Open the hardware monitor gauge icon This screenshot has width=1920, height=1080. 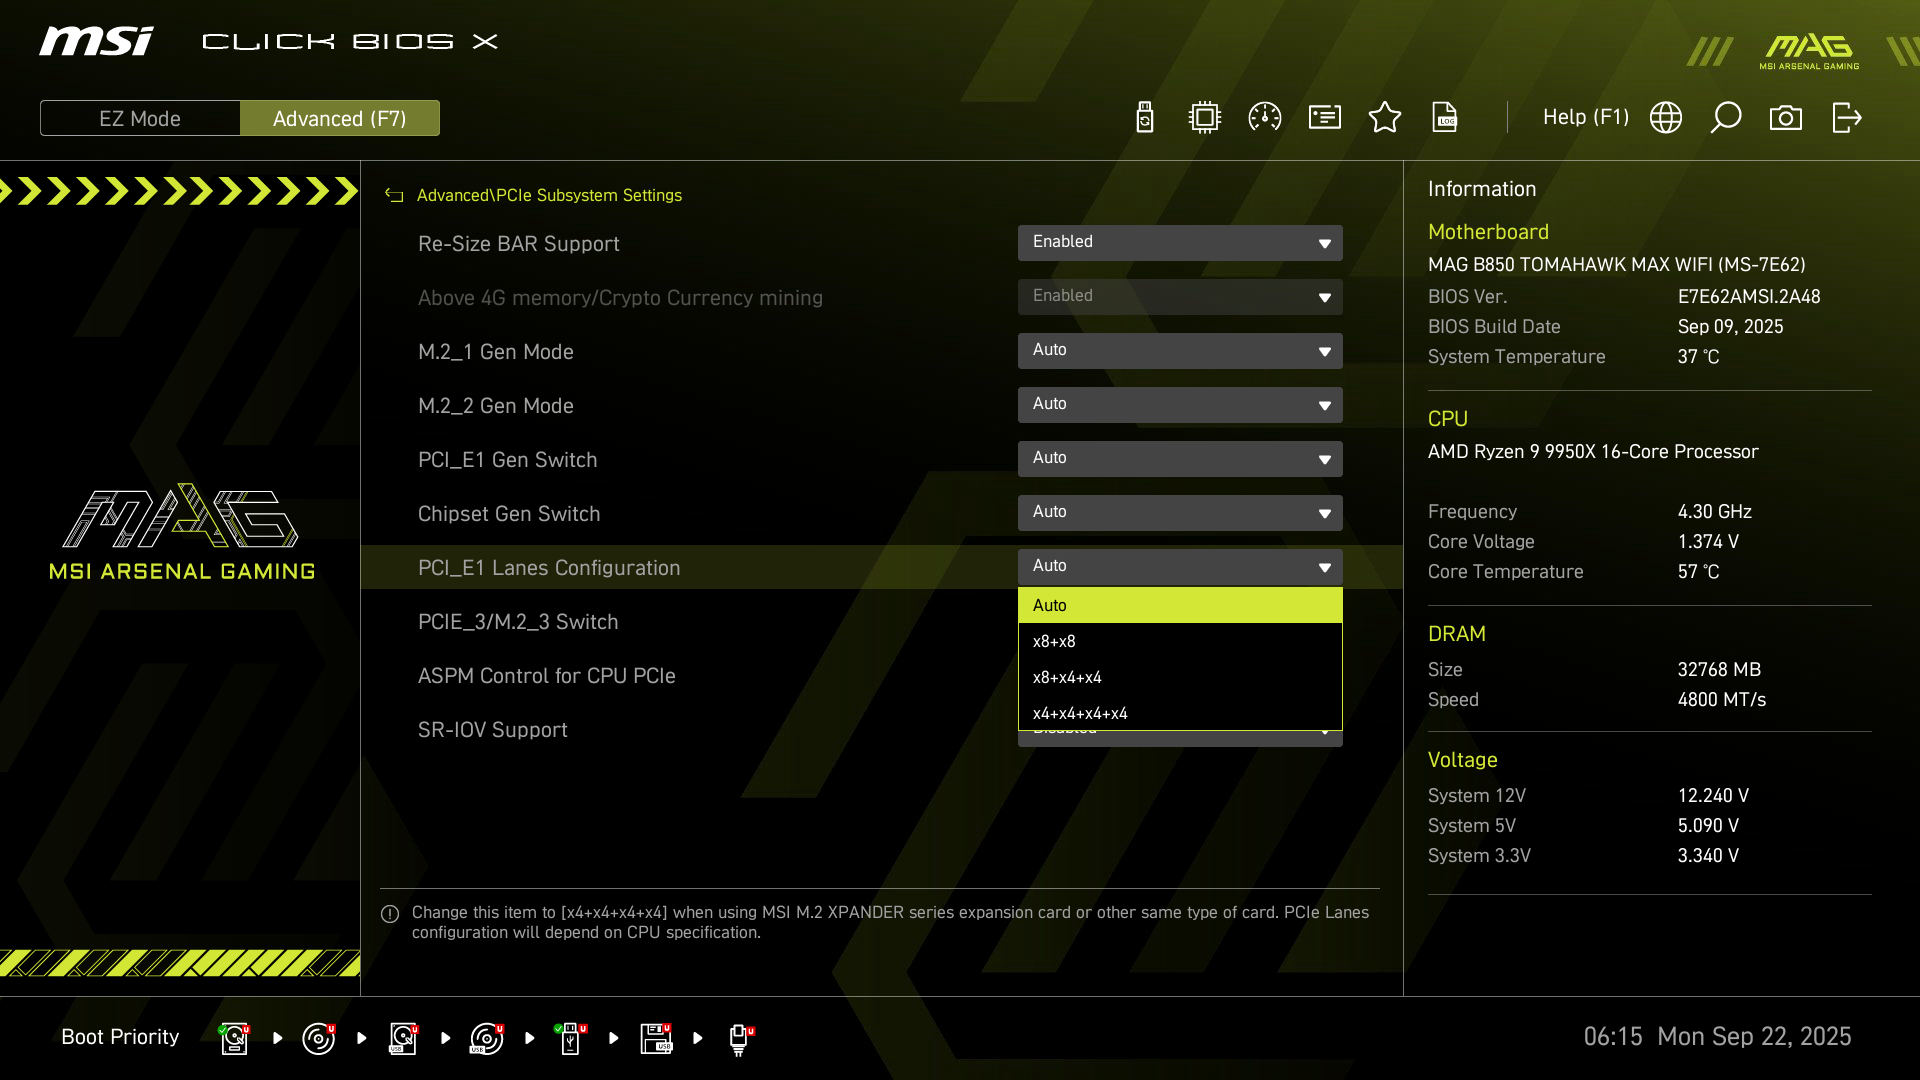coord(1265,118)
